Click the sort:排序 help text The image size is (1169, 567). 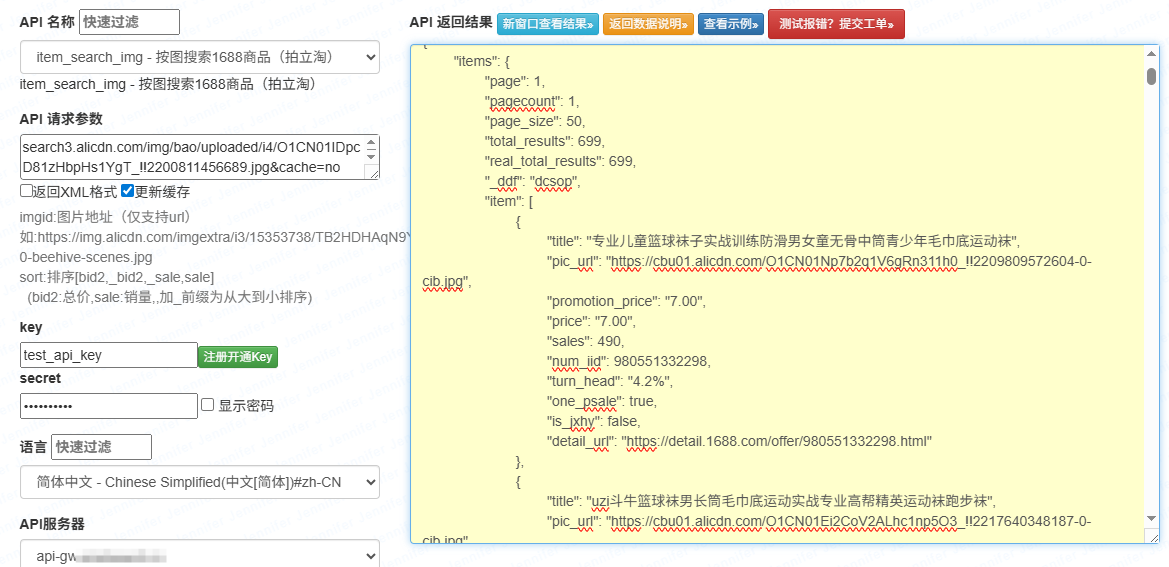pyautogui.click(x=118, y=278)
